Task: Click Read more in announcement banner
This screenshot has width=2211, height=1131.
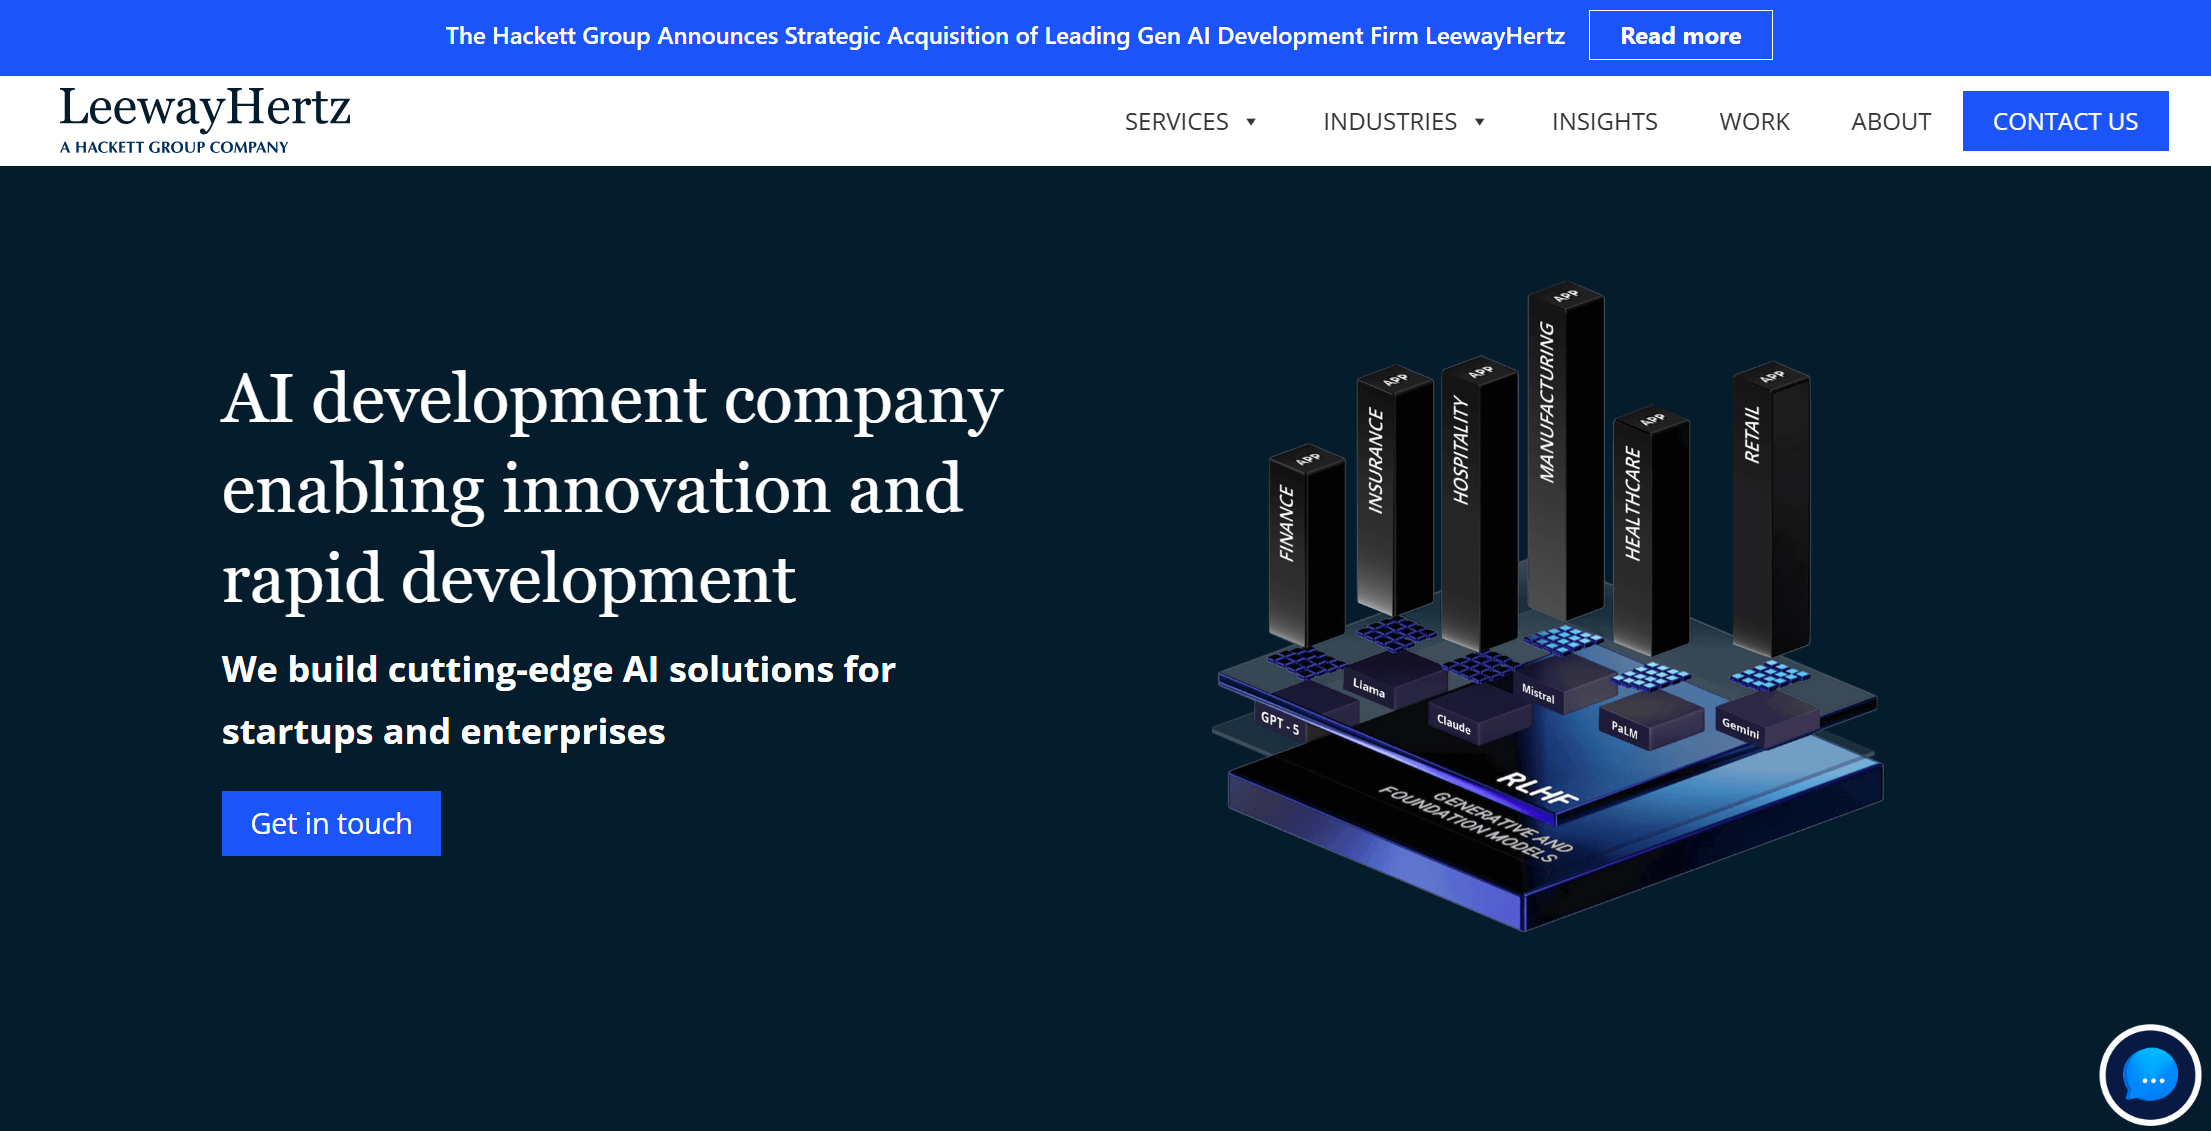Action: pyautogui.click(x=1680, y=36)
